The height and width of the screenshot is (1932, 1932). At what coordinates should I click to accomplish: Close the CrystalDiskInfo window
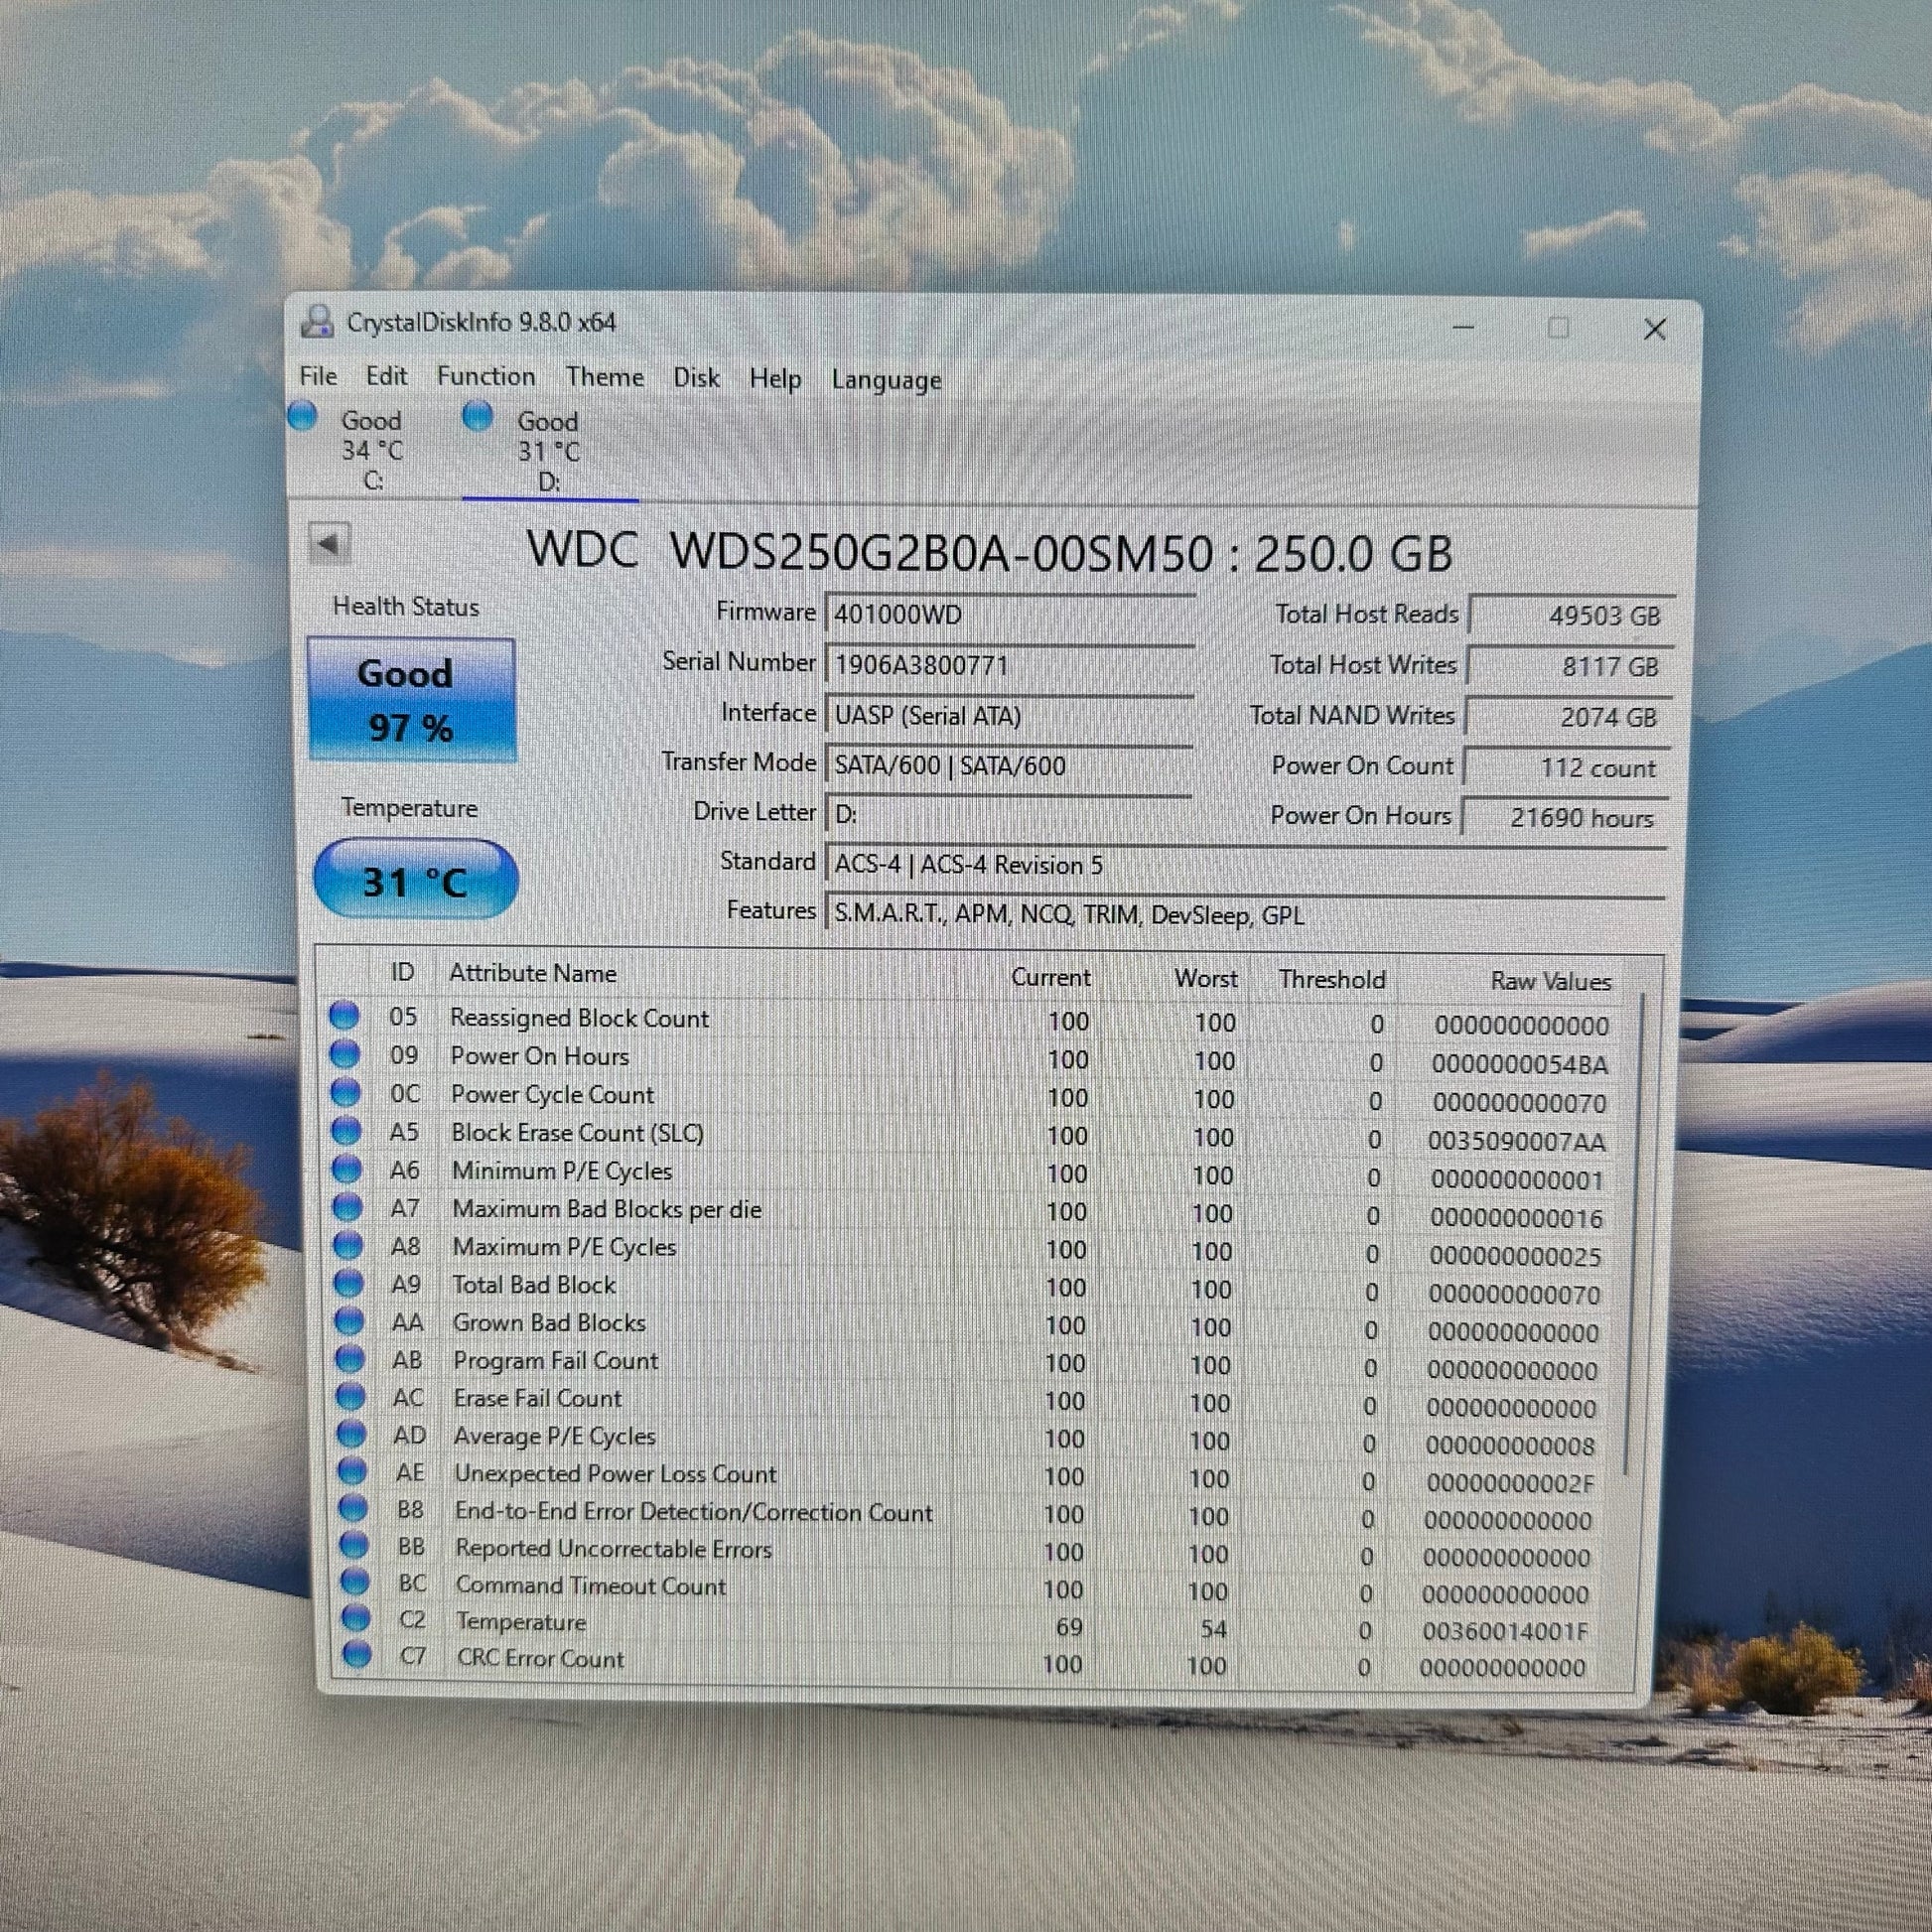point(1655,329)
